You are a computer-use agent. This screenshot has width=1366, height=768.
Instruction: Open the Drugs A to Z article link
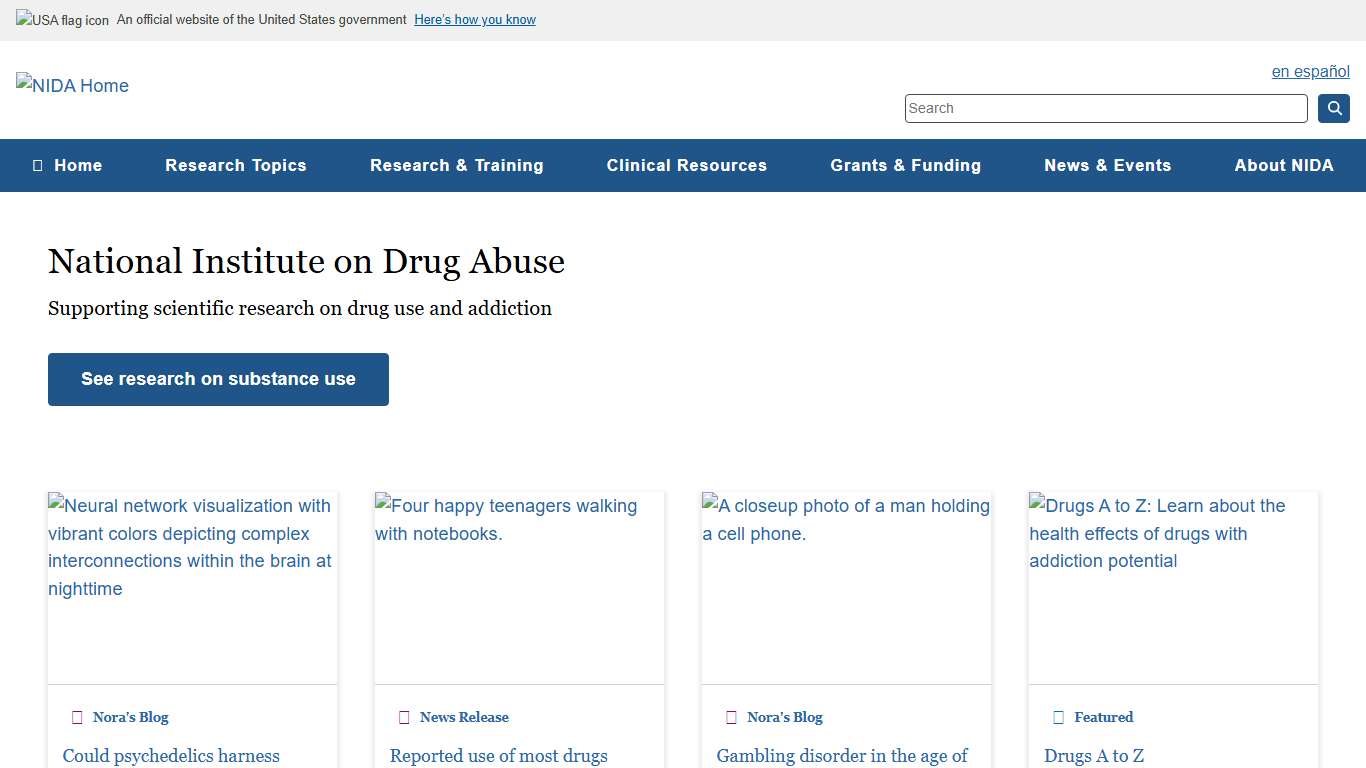[x=1095, y=756]
